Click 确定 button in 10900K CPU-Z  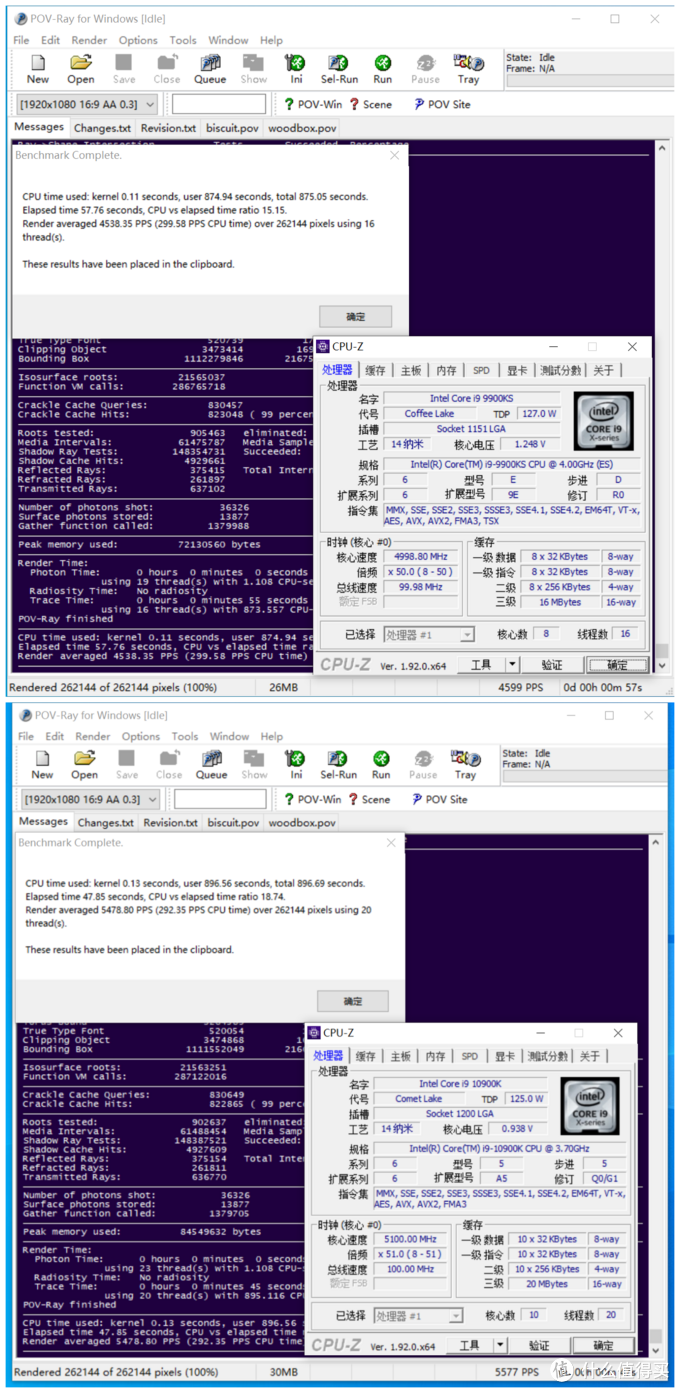coord(604,1346)
